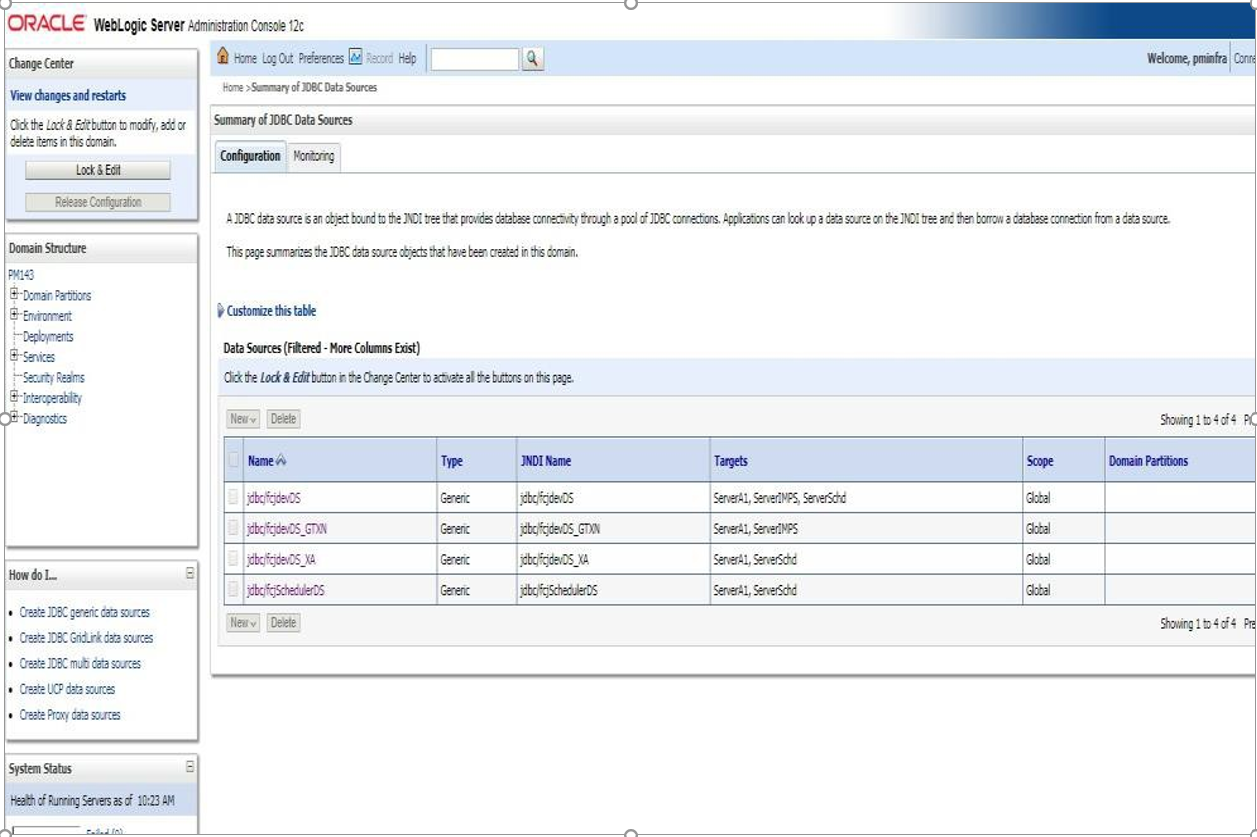
Task: Sort by Domain Partitions column header
Action: [1149, 461]
